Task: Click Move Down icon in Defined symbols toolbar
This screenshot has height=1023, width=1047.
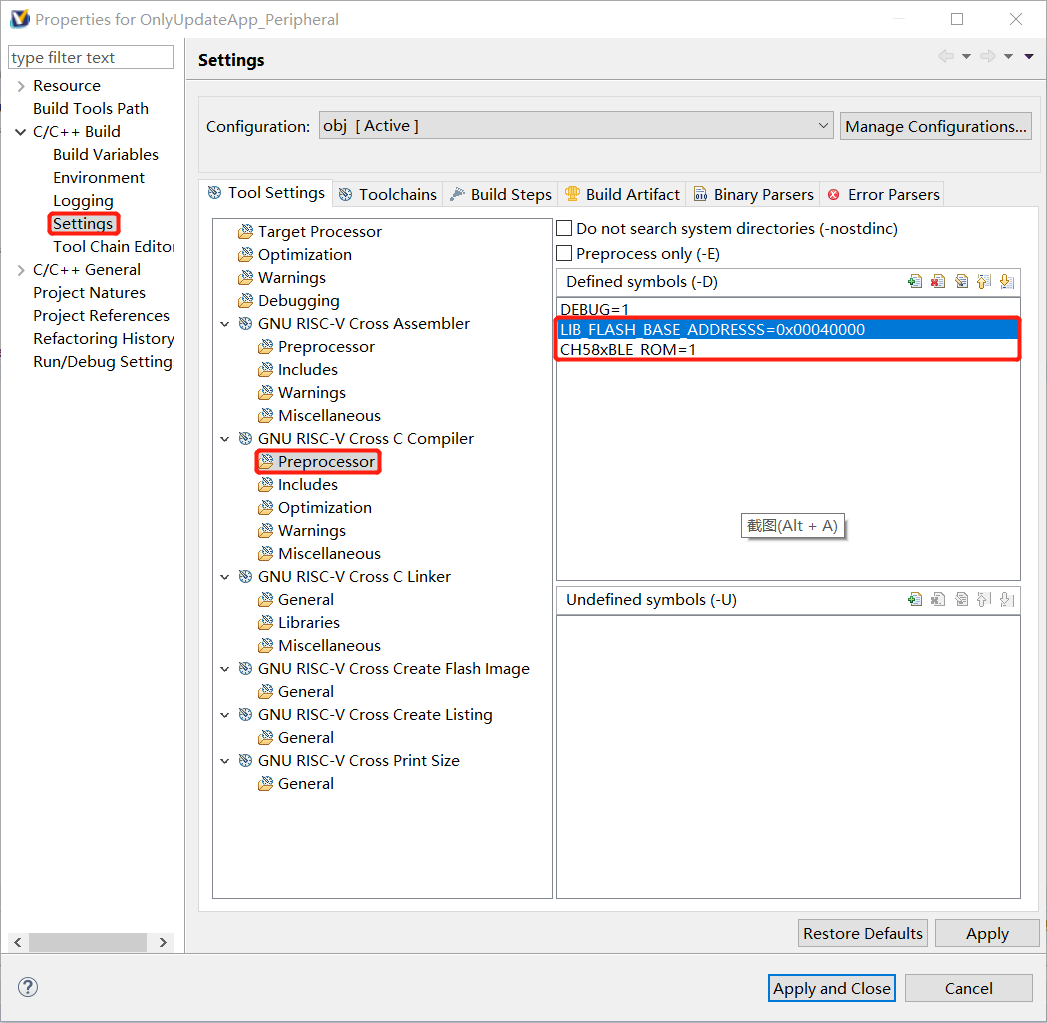Action: pyautogui.click(x=1007, y=282)
